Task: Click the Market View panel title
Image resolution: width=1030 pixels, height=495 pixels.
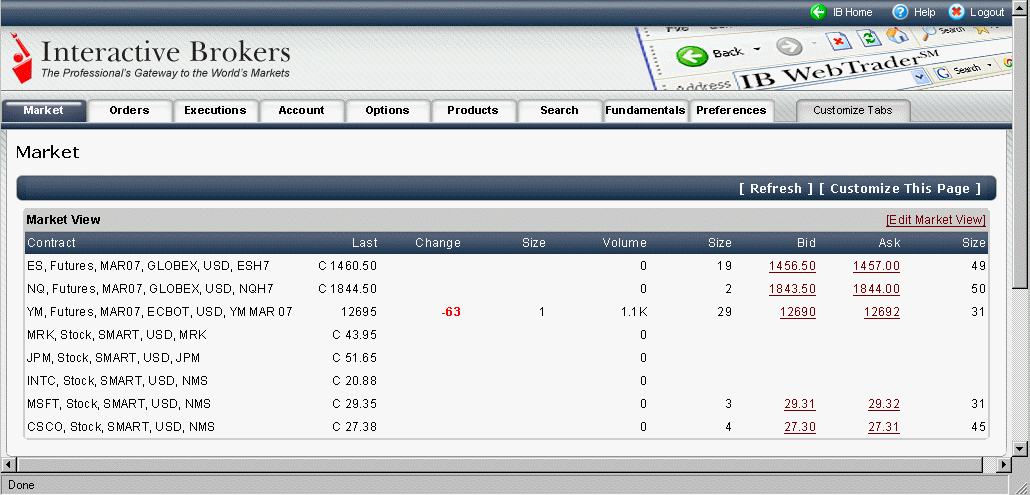Action: [64, 220]
